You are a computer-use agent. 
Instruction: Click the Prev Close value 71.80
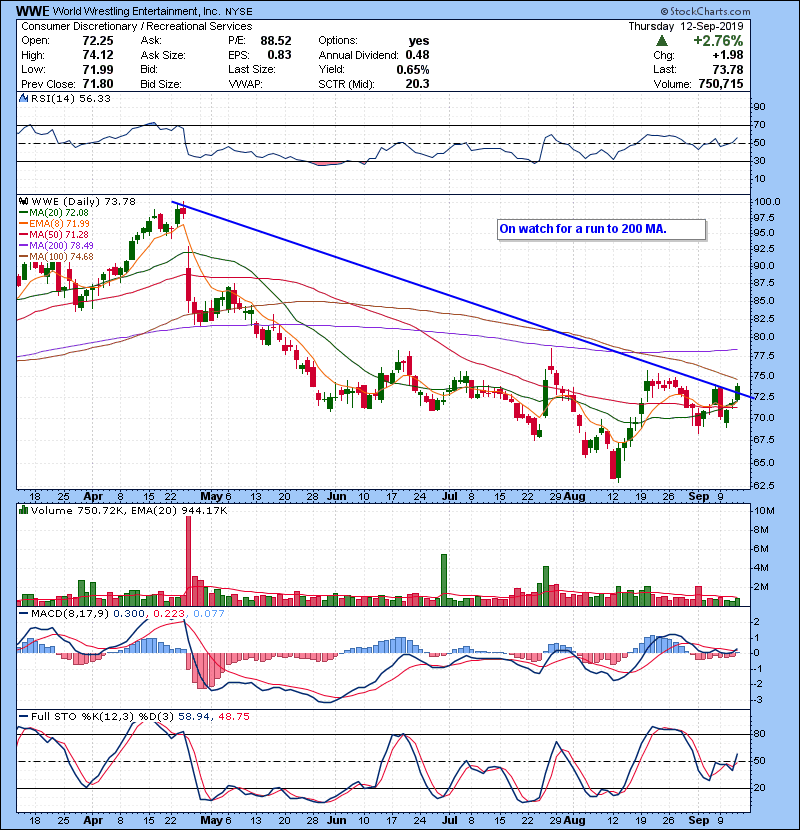click(x=98, y=84)
